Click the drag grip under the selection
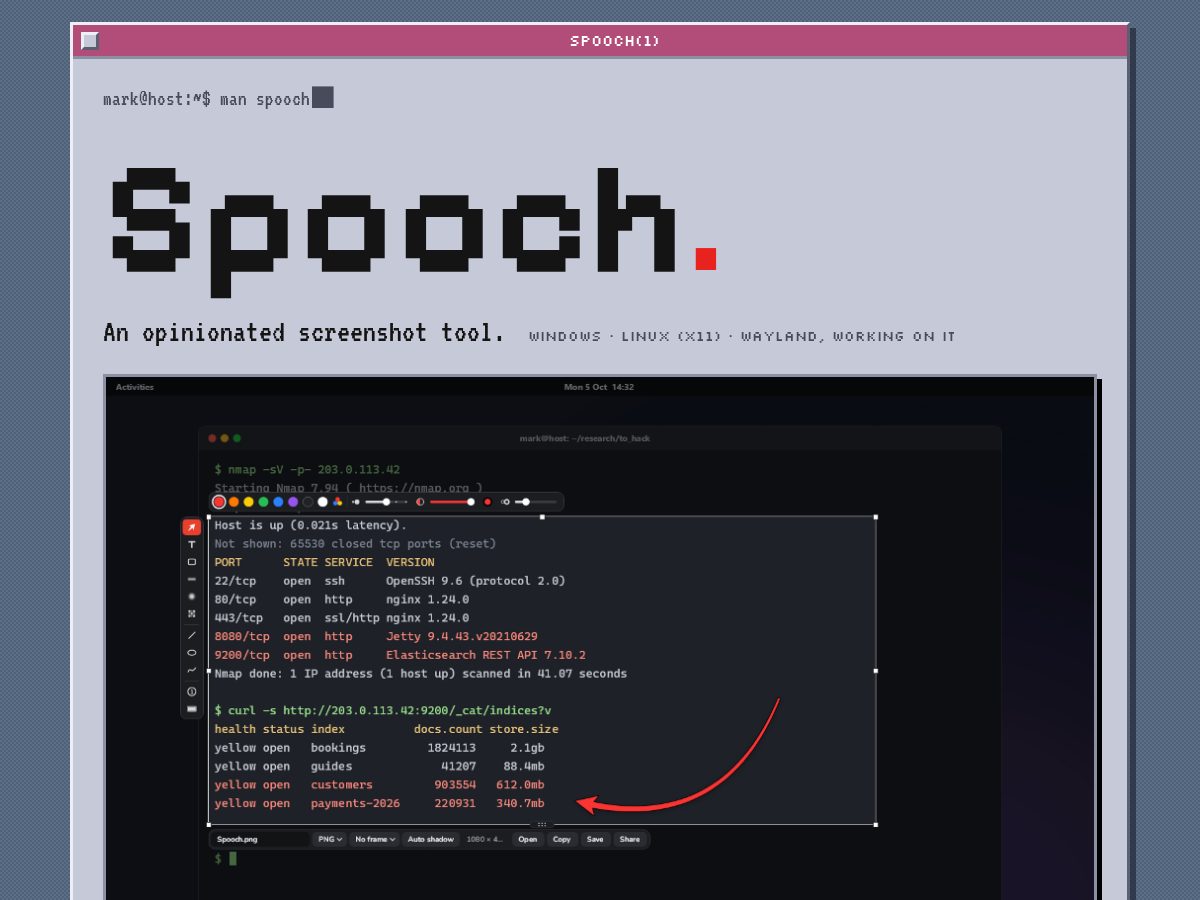 coord(542,825)
